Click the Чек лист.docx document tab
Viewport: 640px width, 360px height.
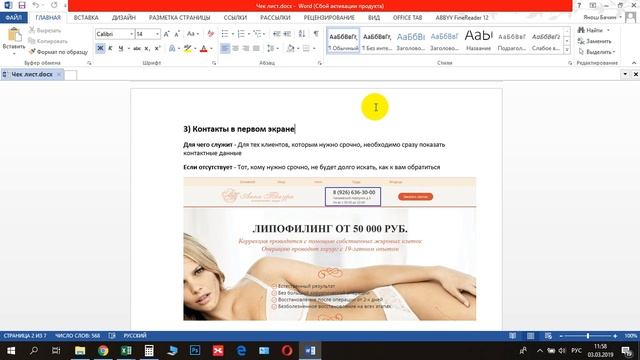[x=31, y=74]
